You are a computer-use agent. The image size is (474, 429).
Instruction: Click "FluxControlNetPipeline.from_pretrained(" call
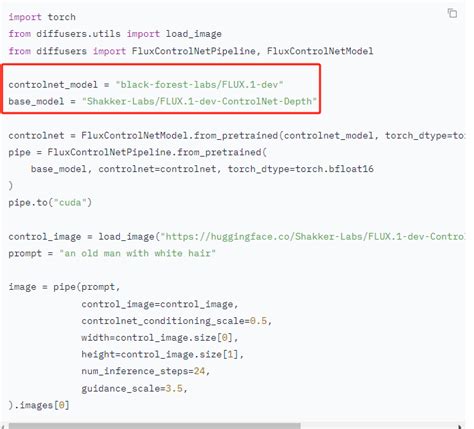pos(157,152)
